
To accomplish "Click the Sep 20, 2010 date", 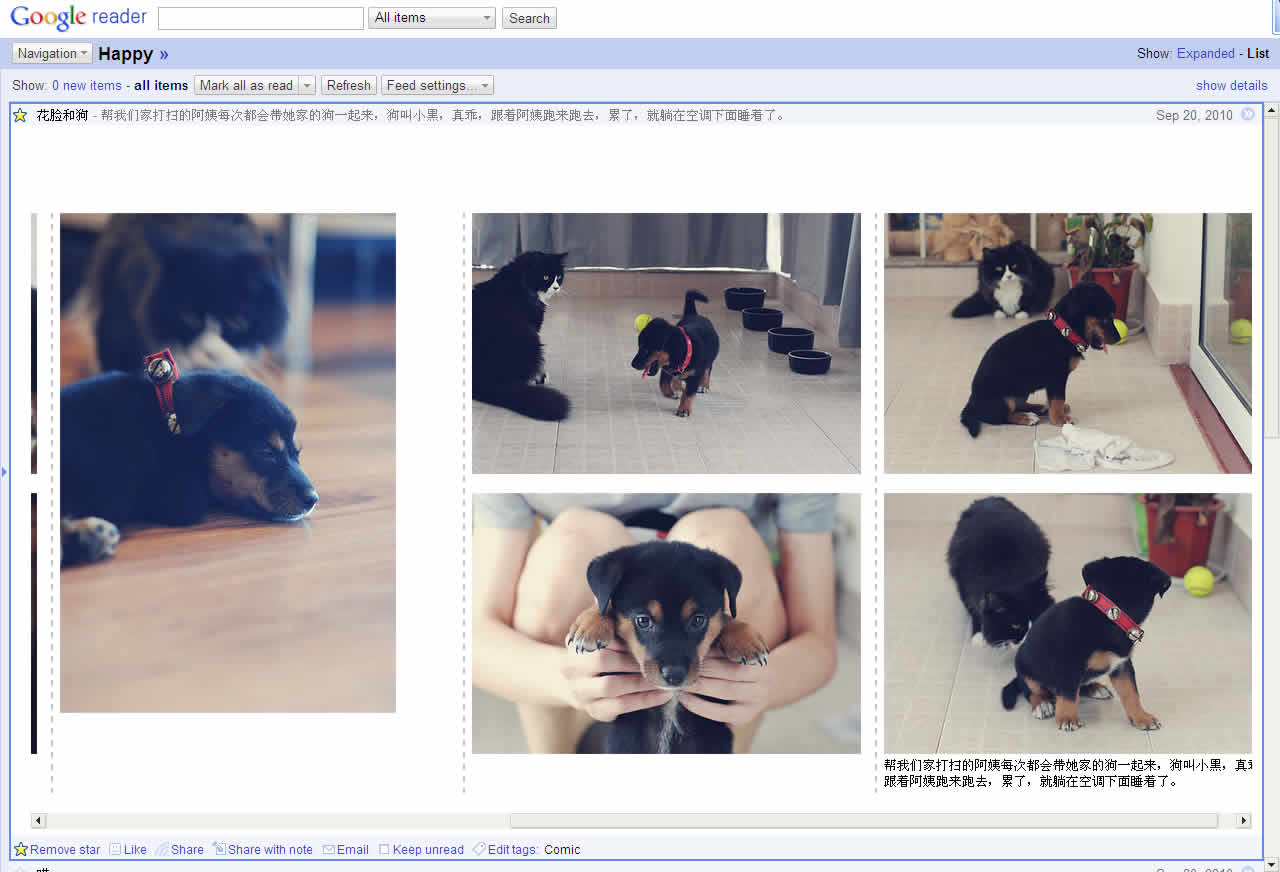I will (x=1194, y=115).
